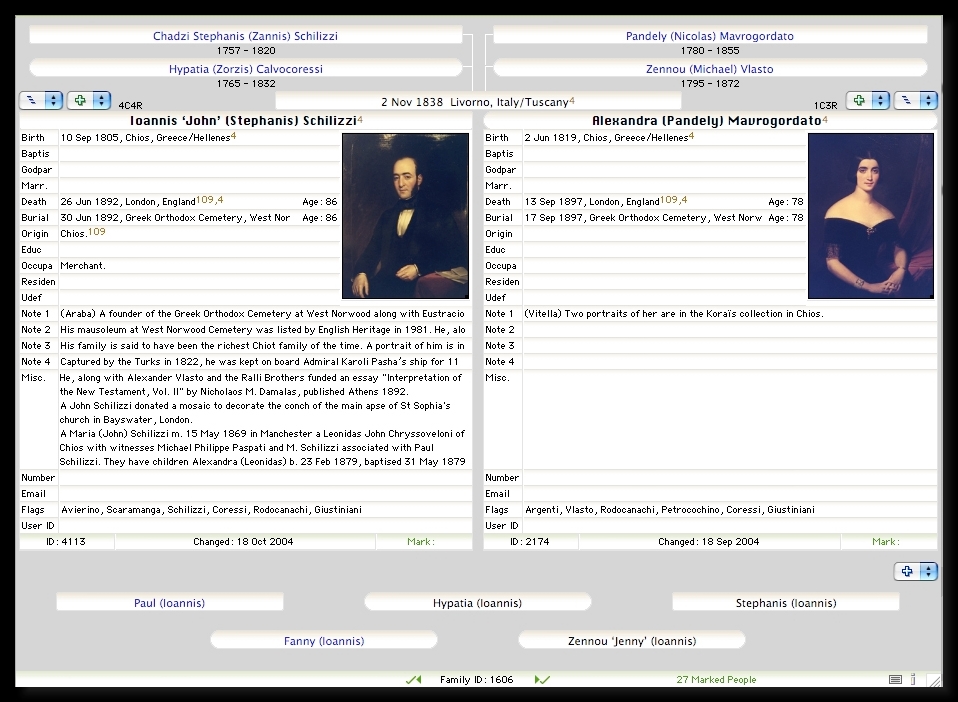The width and height of the screenshot is (958, 702).
Task: Click the 27 Marked People status text
Action: tap(716, 680)
